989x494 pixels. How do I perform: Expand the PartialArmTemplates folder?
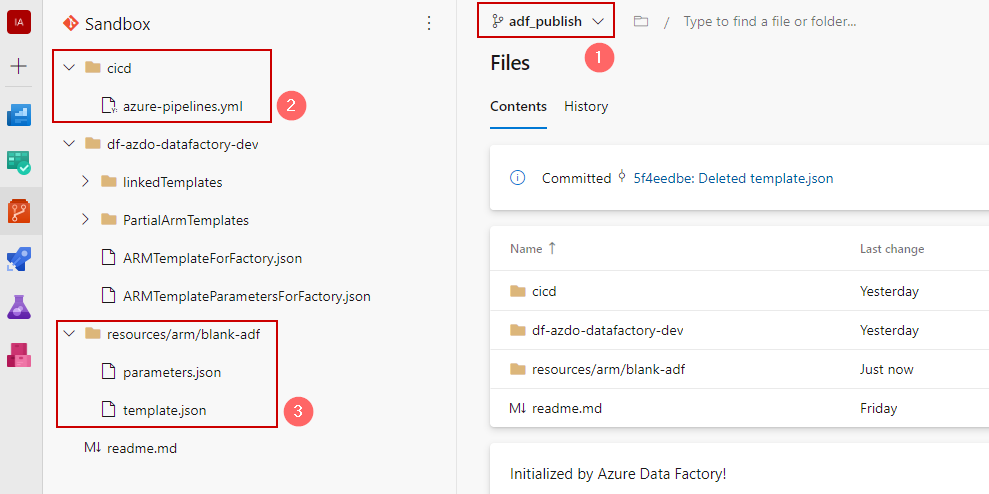click(86, 220)
